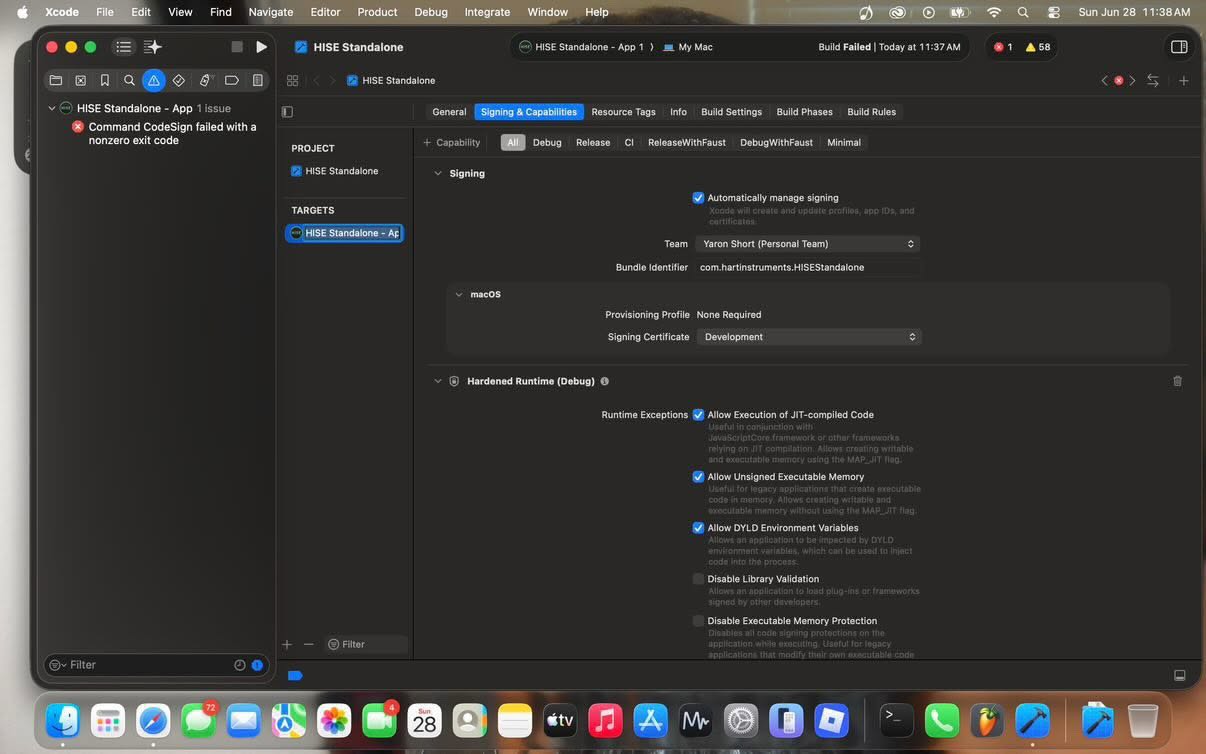Collapse the Signing section
Viewport: 1206px width, 754px height.
(437, 174)
